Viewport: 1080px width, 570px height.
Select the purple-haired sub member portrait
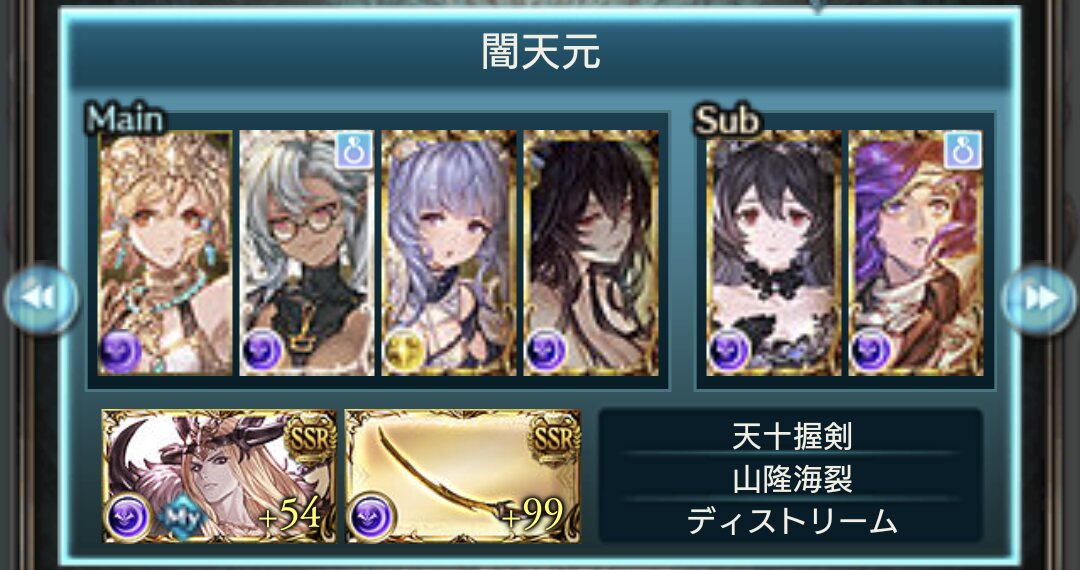(916, 253)
